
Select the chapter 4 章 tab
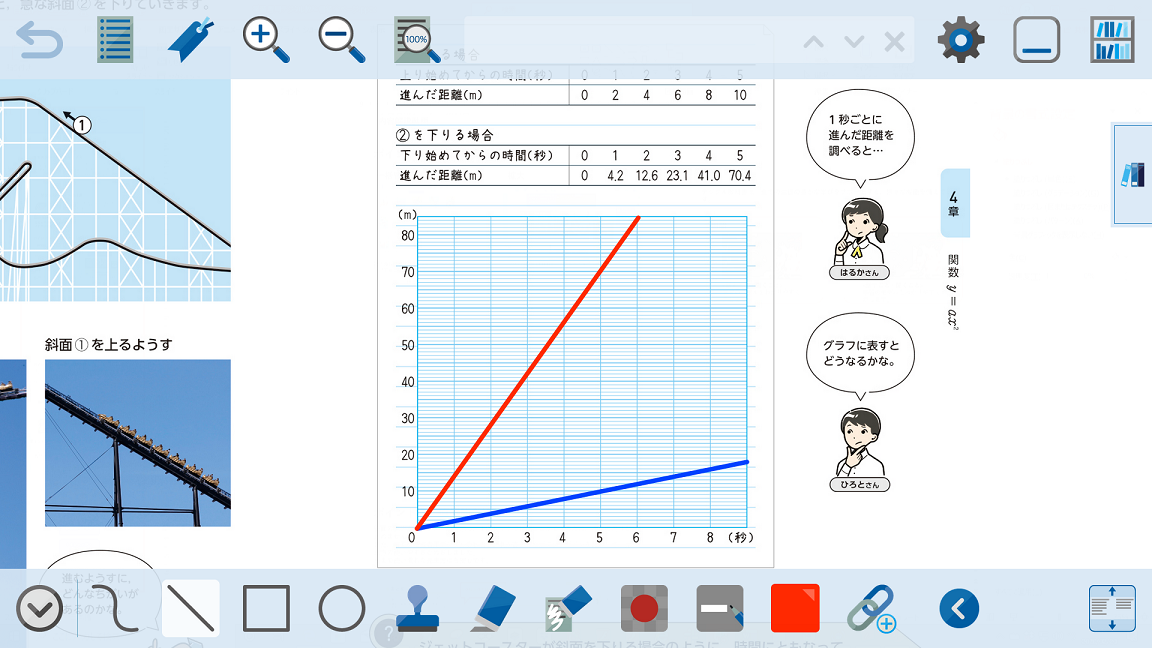click(954, 204)
